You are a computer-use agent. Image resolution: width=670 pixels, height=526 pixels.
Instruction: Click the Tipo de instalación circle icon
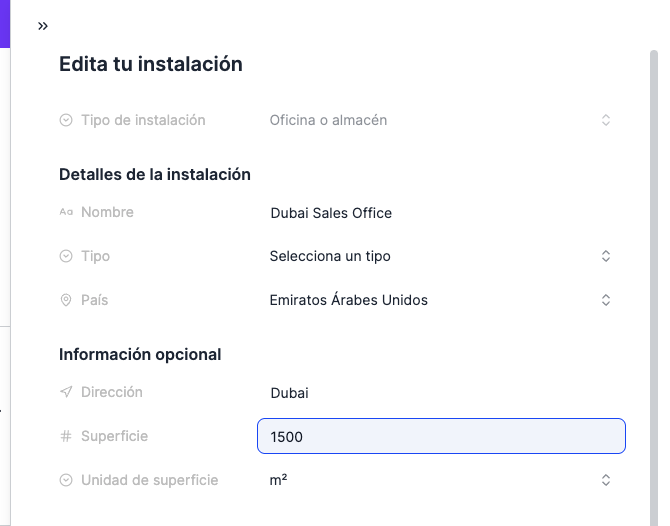[66, 120]
